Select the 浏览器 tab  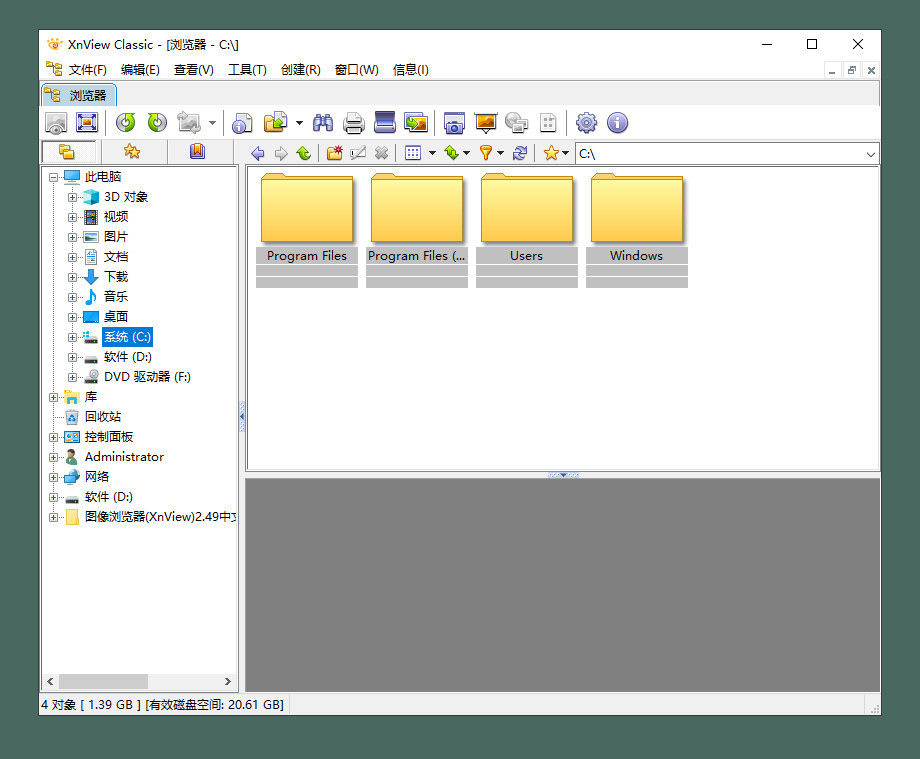(79, 95)
